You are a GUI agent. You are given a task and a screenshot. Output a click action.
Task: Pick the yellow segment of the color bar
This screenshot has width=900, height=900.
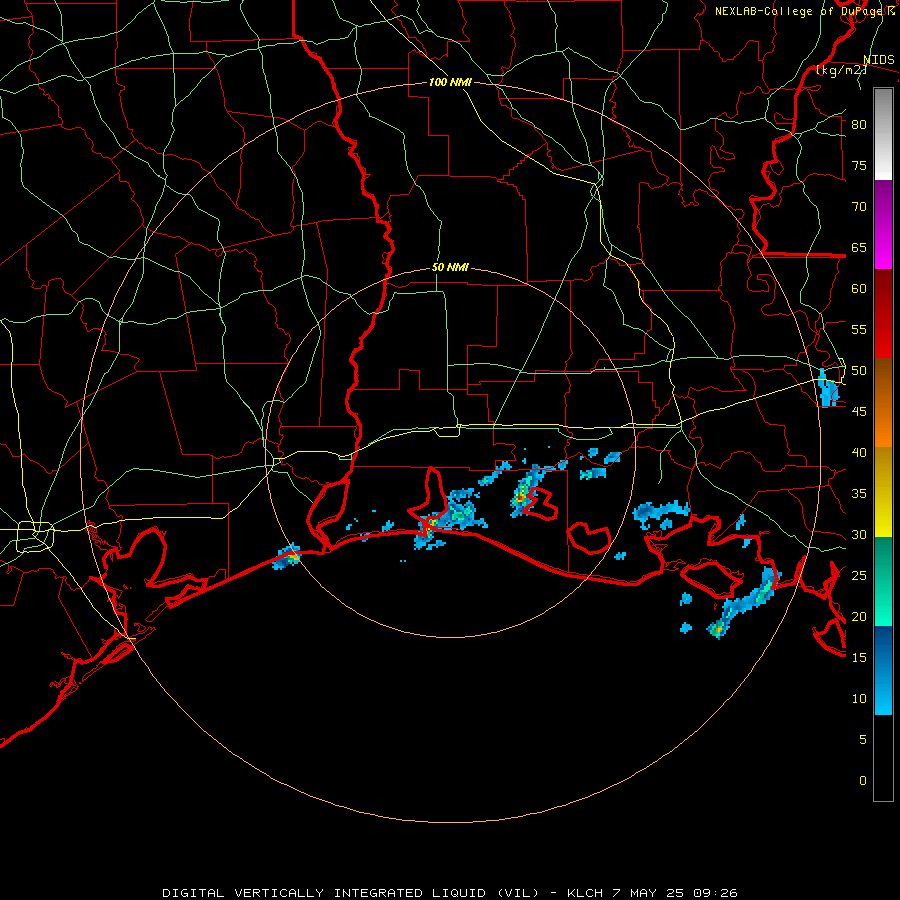pos(883,492)
